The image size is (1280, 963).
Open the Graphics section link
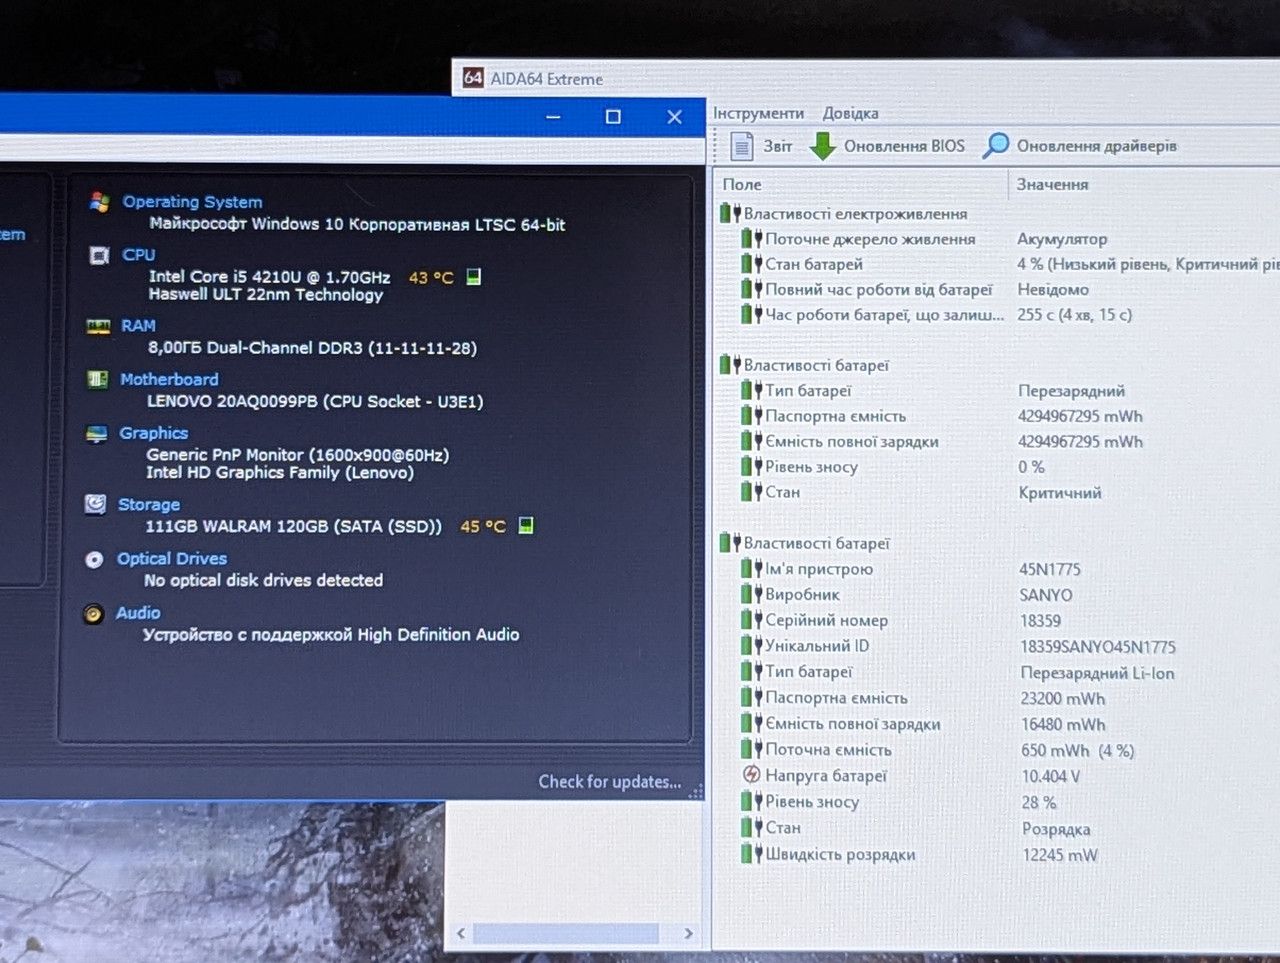pyautogui.click(x=153, y=433)
